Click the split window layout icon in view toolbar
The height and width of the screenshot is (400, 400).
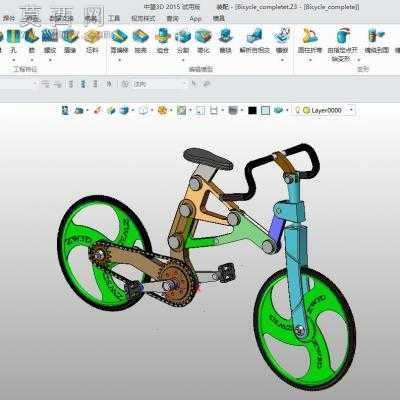[213, 110]
